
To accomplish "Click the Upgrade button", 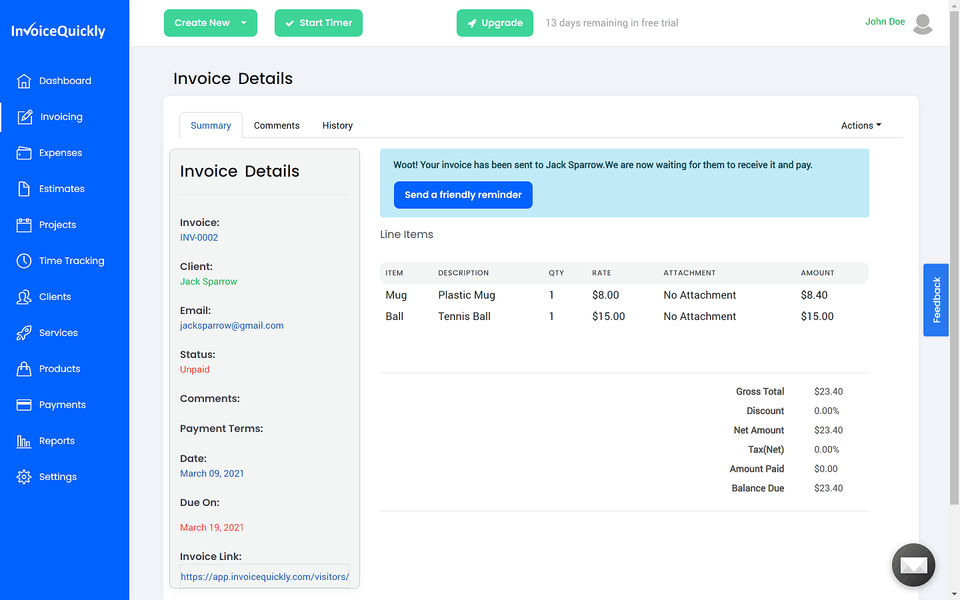I will 495,23.
